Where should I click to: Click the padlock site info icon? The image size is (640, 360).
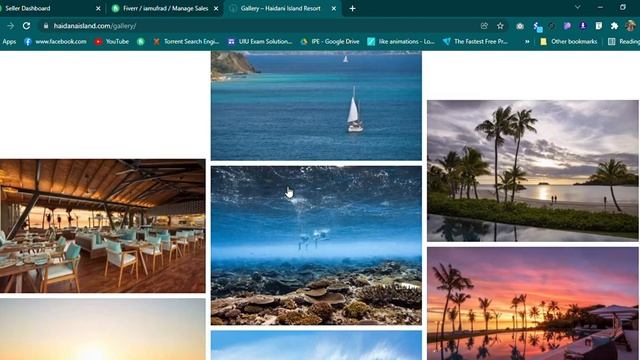46,26
